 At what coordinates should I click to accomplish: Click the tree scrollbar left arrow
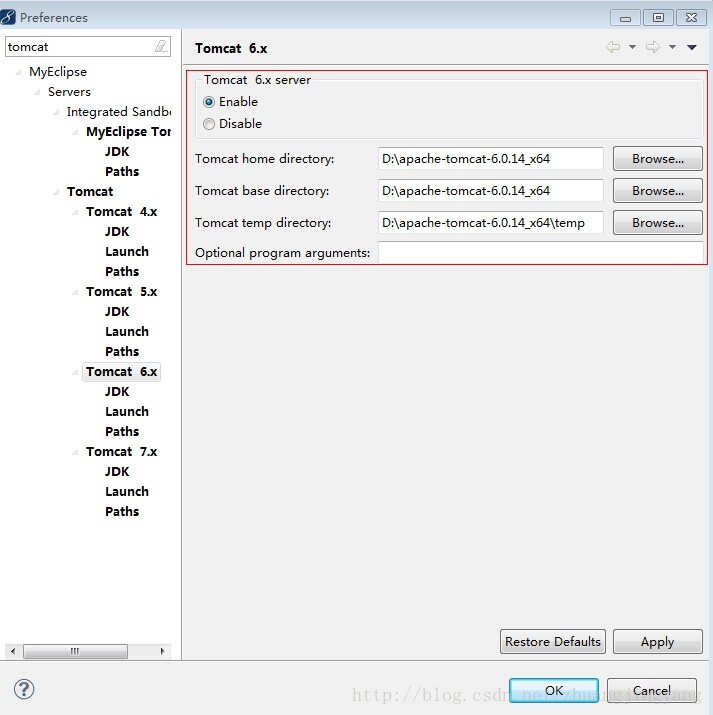[13, 651]
